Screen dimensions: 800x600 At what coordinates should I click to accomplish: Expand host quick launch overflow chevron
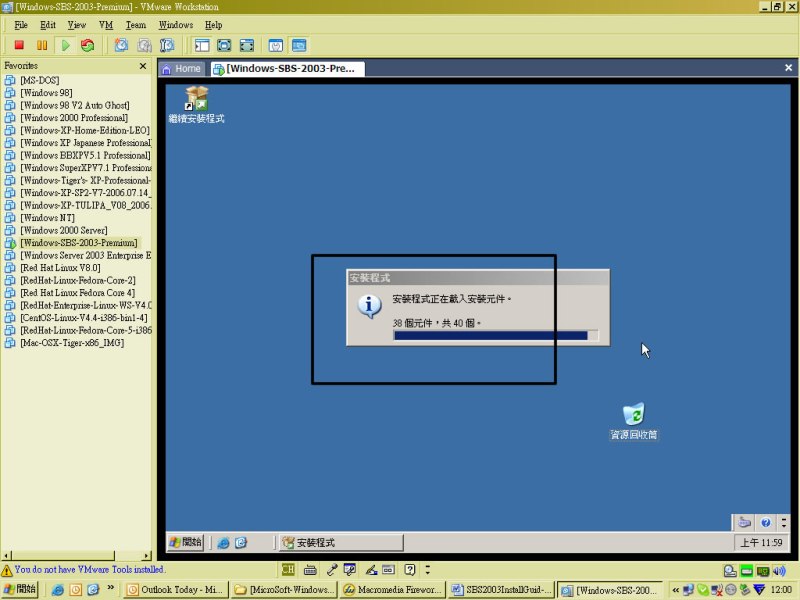[110, 588]
